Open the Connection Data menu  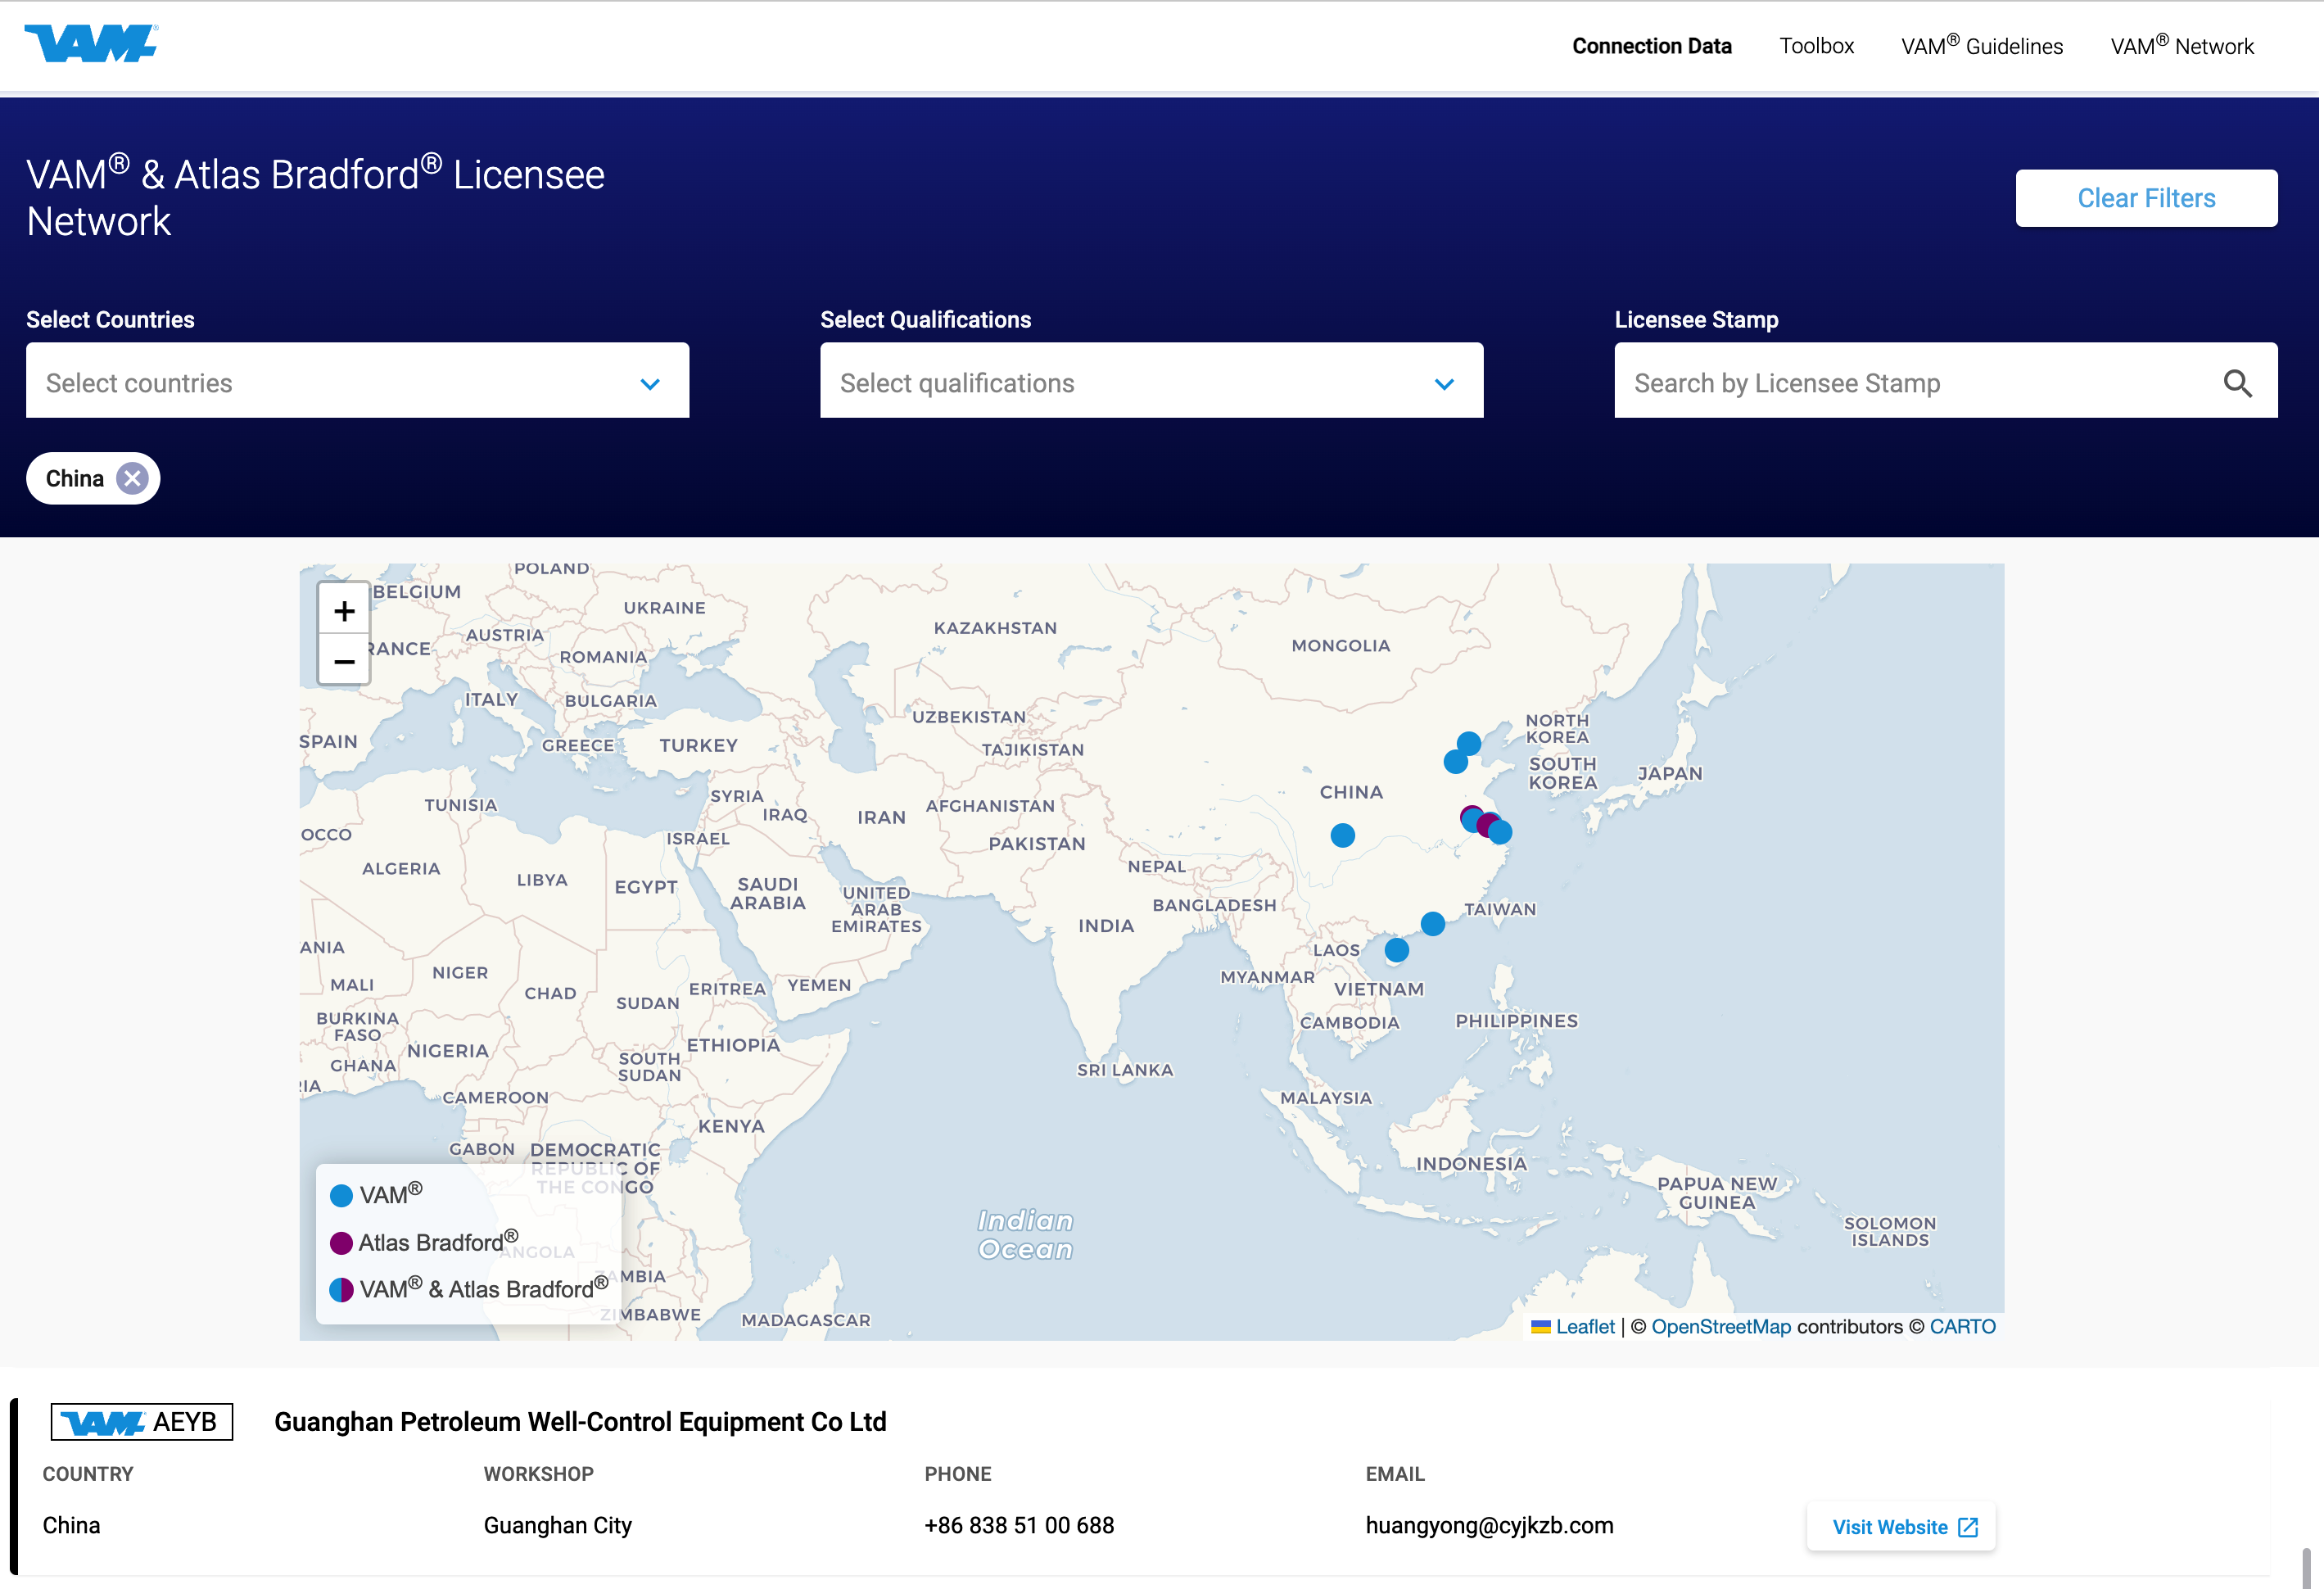click(x=1651, y=46)
